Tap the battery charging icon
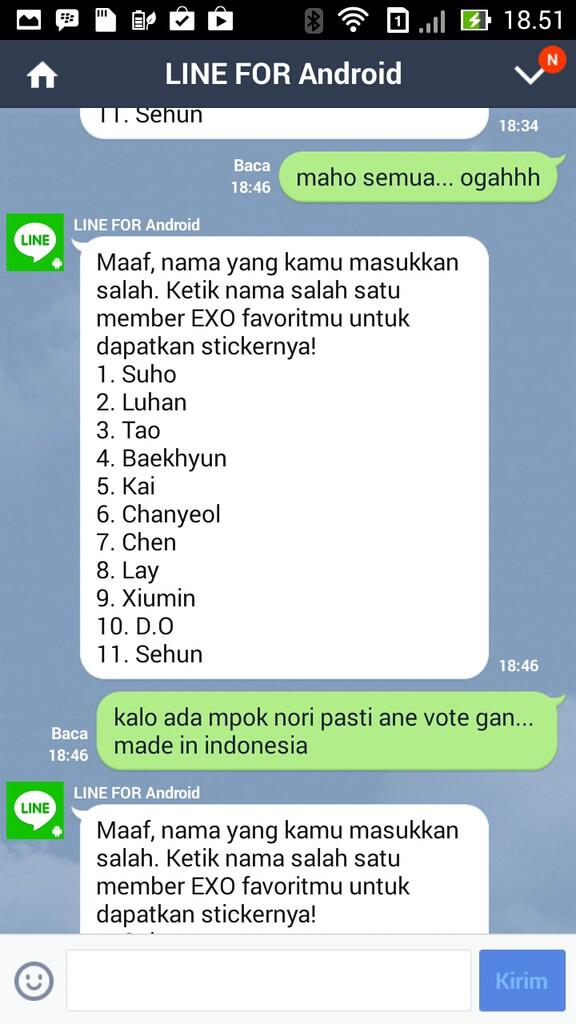Image resolution: width=576 pixels, height=1024 pixels. coord(475,20)
